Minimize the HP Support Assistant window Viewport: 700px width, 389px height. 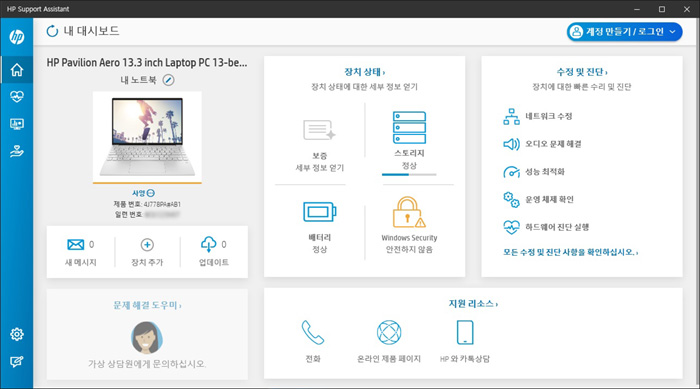click(637, 9)
